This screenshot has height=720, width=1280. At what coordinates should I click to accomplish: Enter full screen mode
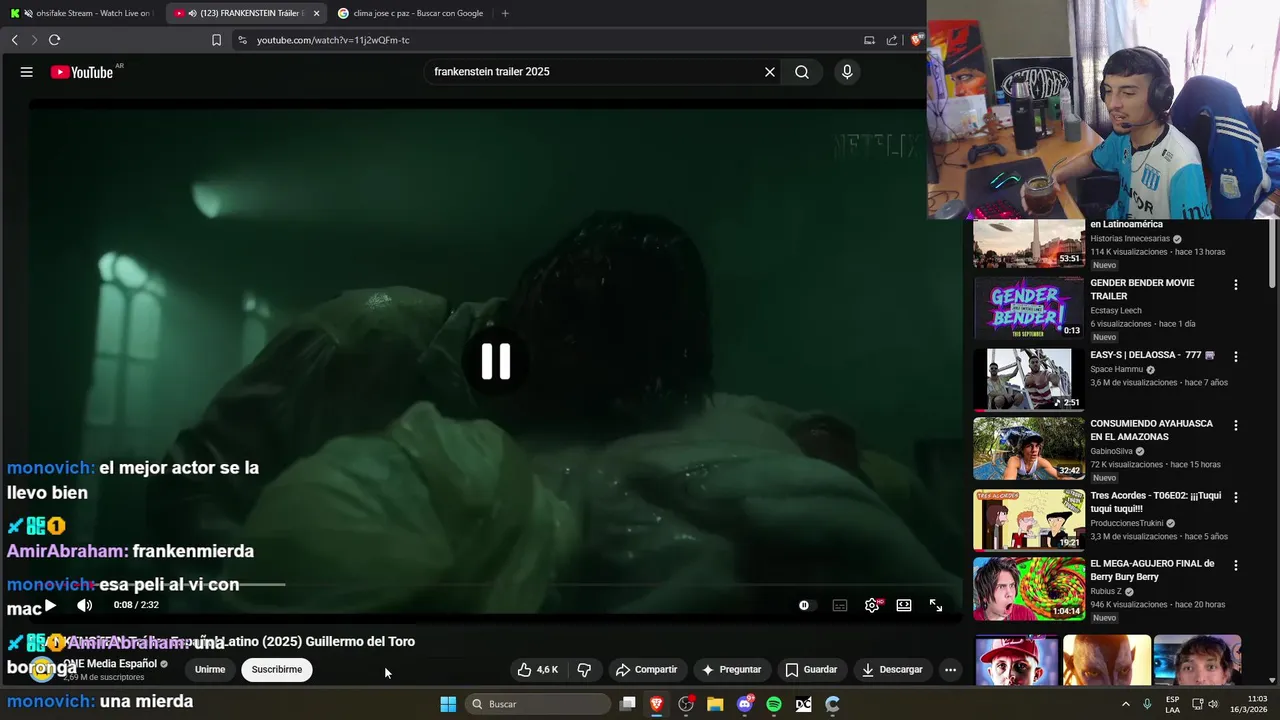pyautogui.click(x=936, y=605)
